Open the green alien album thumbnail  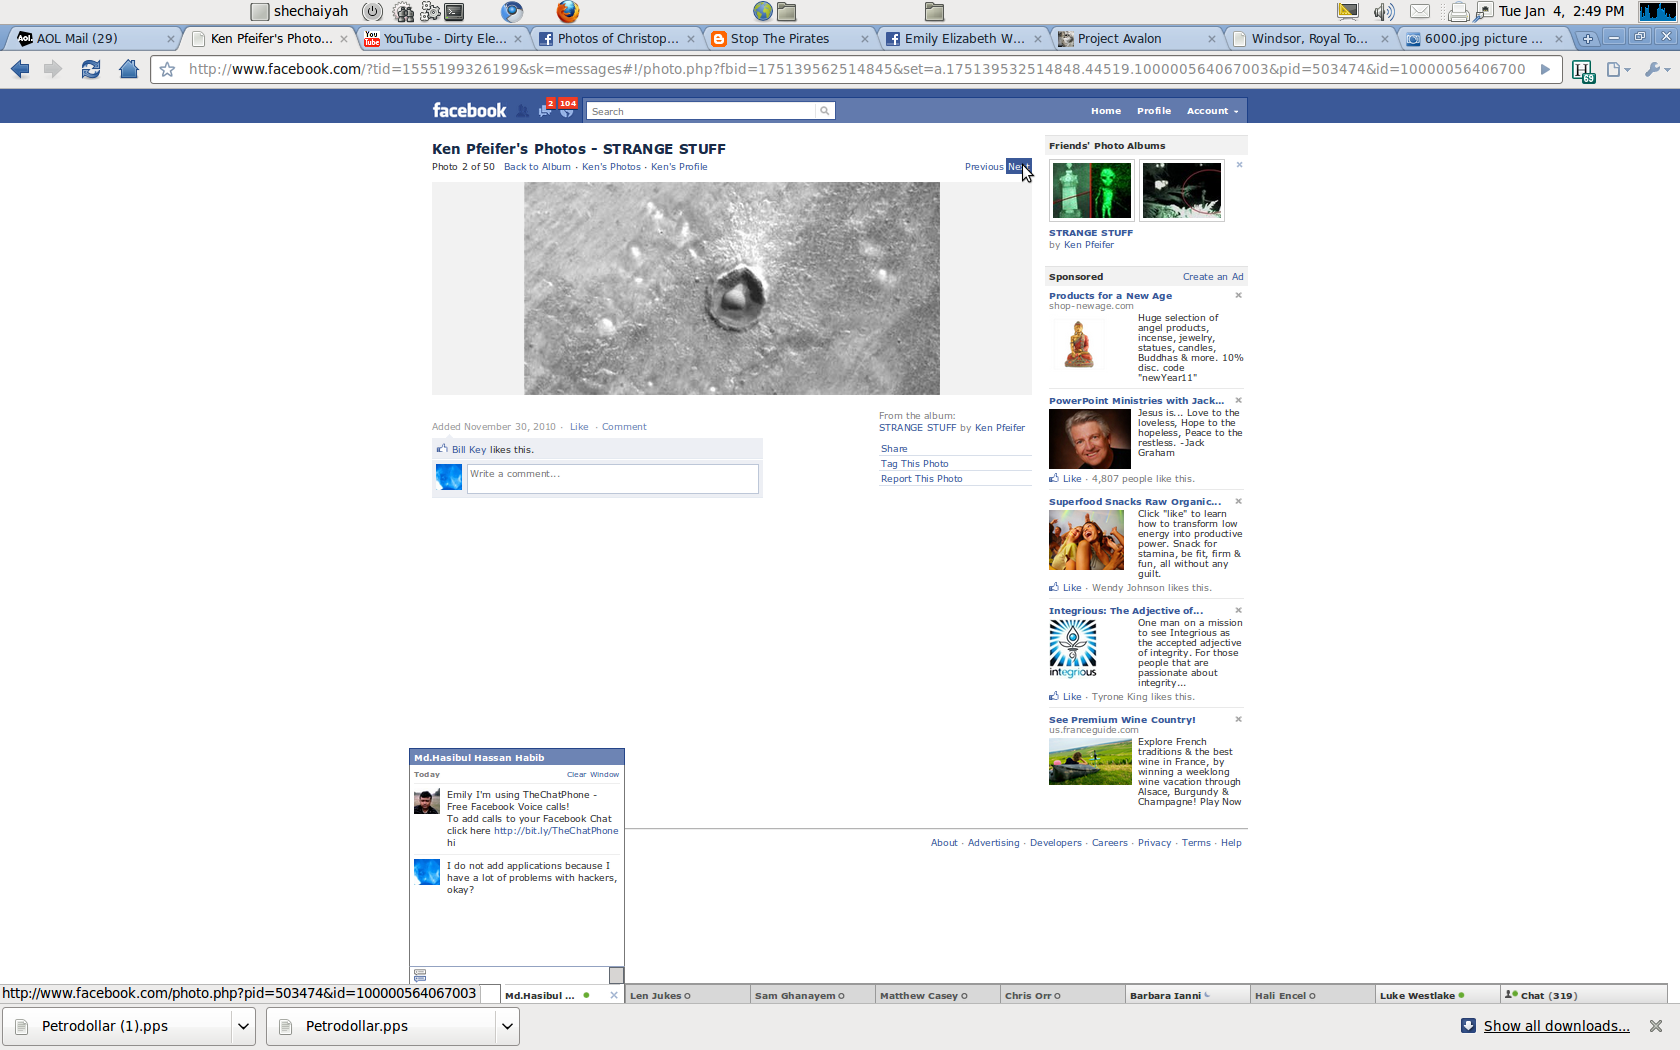[1091, 190]
